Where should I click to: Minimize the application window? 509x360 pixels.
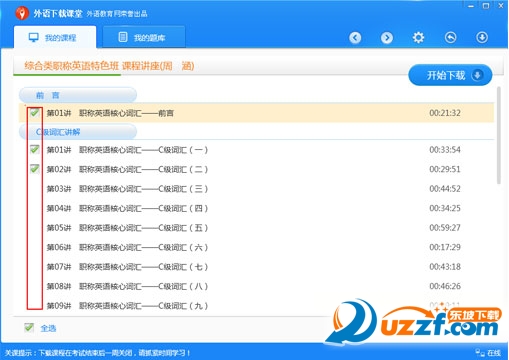click(471, 6)
